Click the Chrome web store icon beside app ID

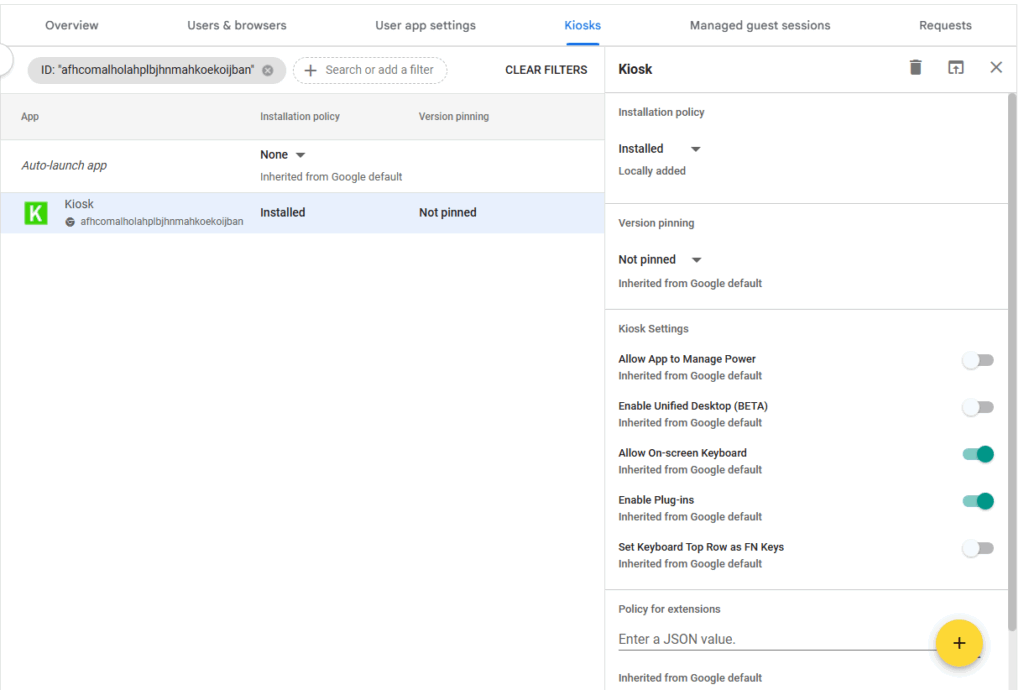pos(70,222)
